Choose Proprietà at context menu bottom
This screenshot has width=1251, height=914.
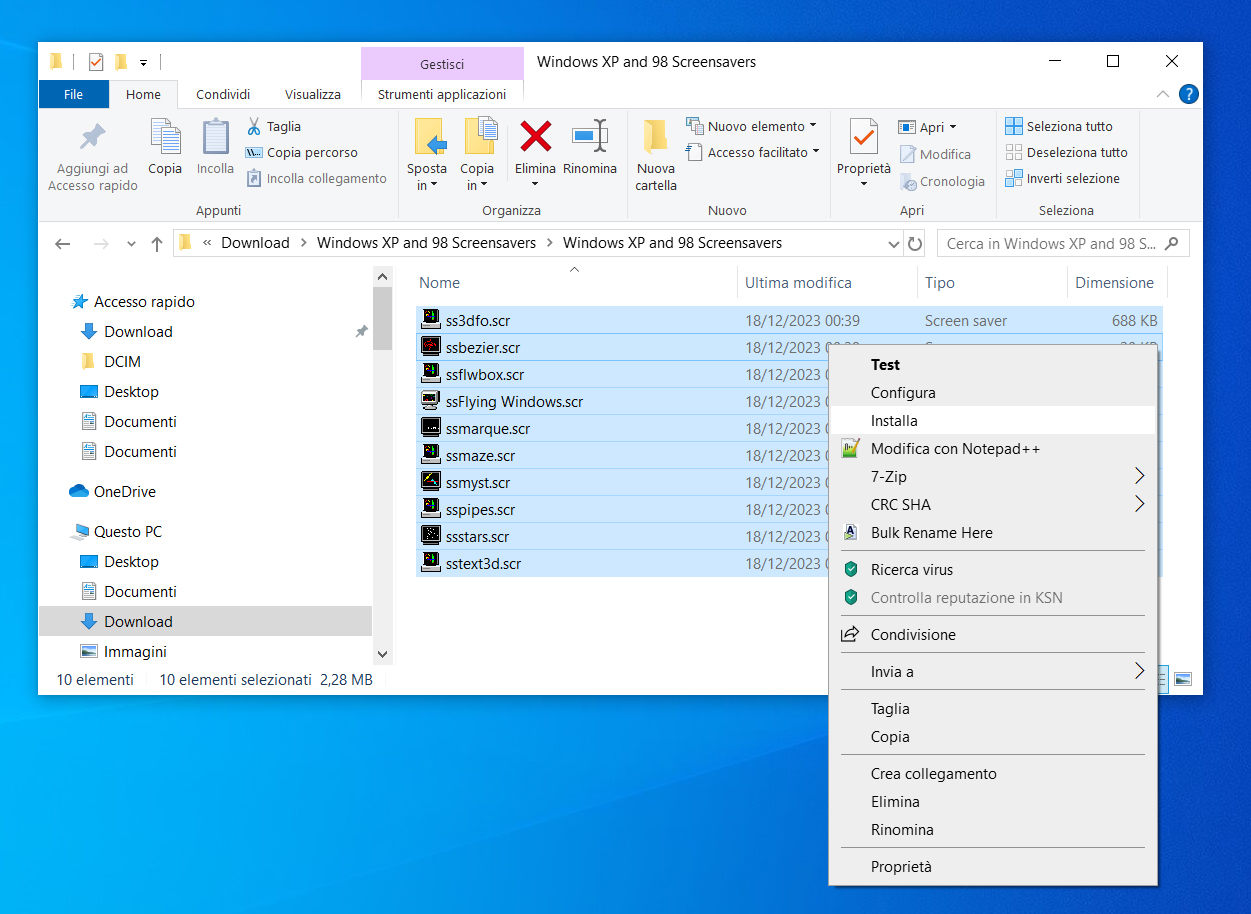click(993, 867)
